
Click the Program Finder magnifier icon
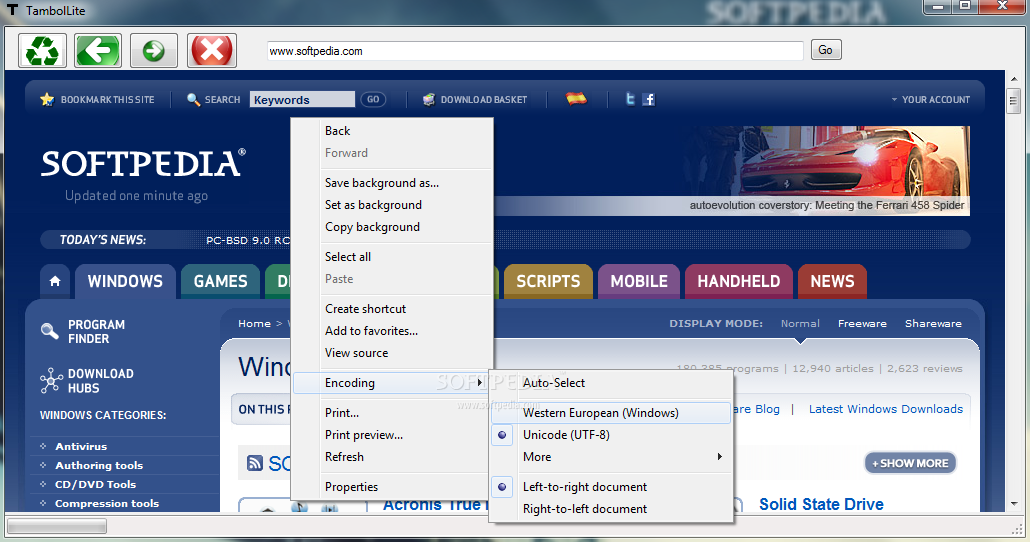click(x=49, y=331)
